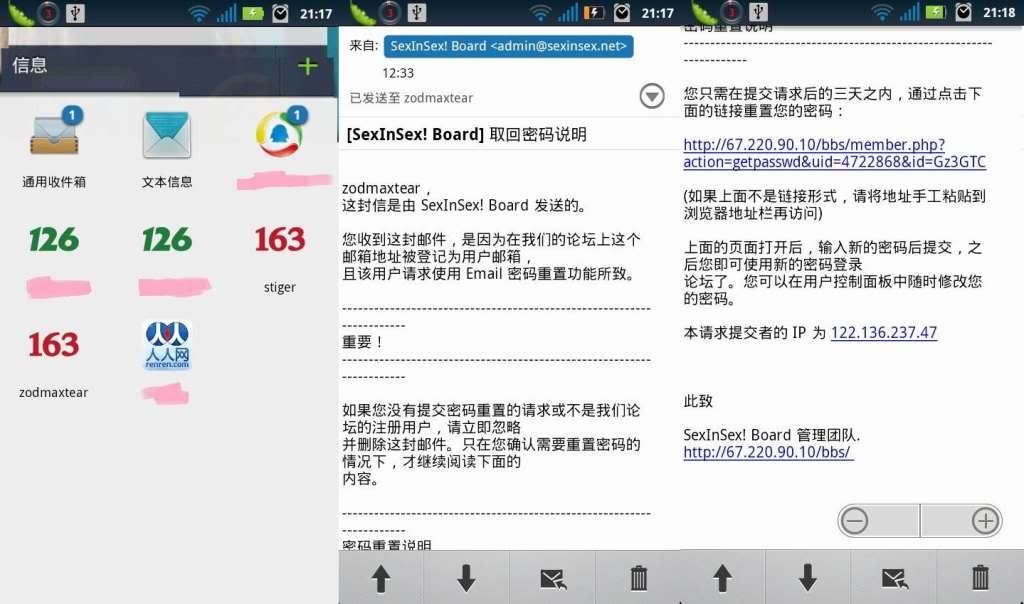Tap the 此致 closing line

click(697, 401)
